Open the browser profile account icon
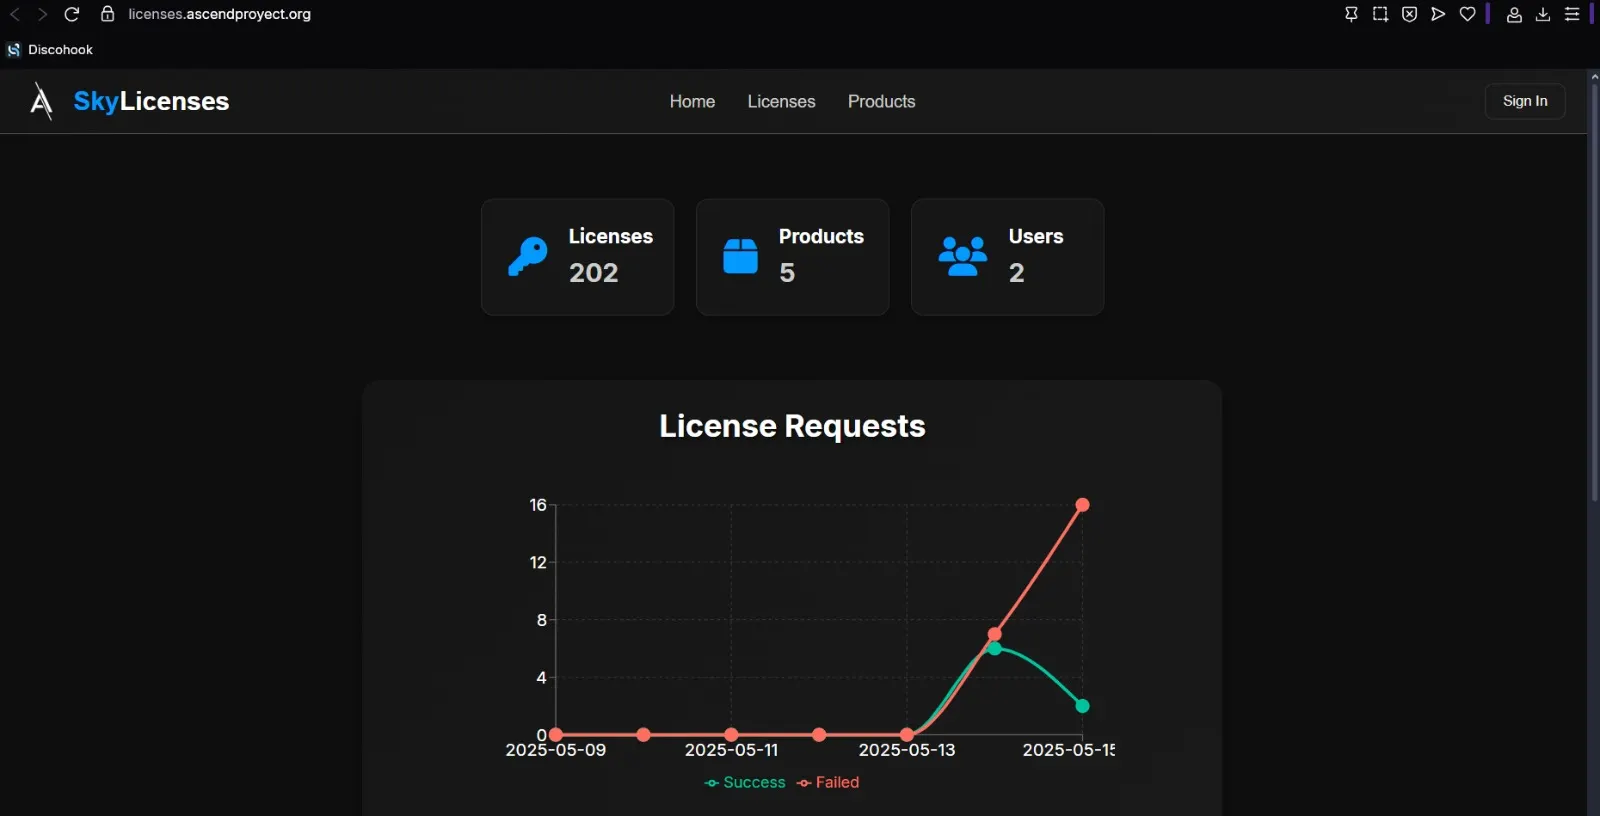The image size is (1600, 816). click(x=1514, y=14)
